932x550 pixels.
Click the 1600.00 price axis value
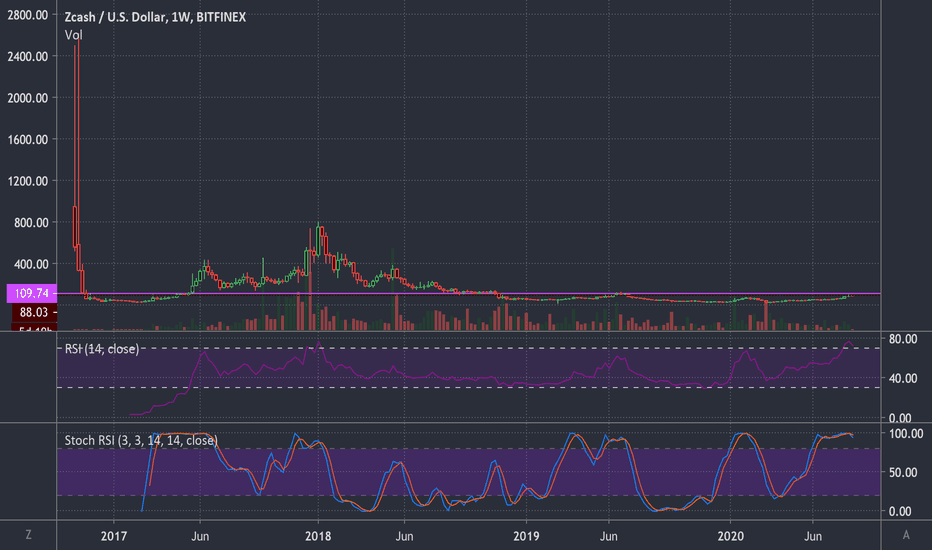[27, 140]
